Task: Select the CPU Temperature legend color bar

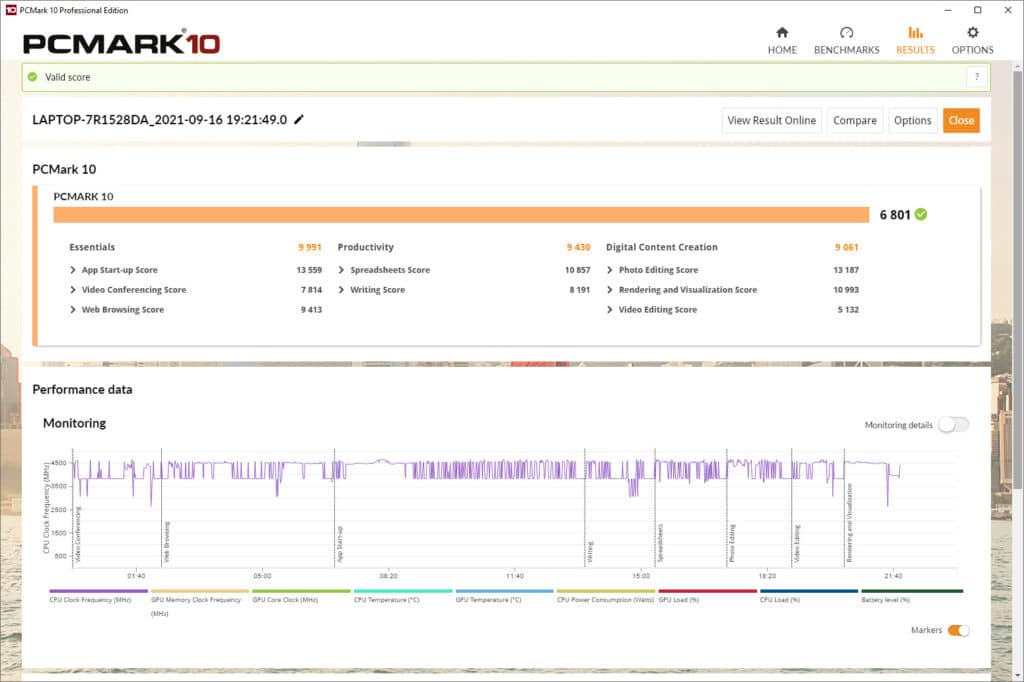Action: coord(402,591)
